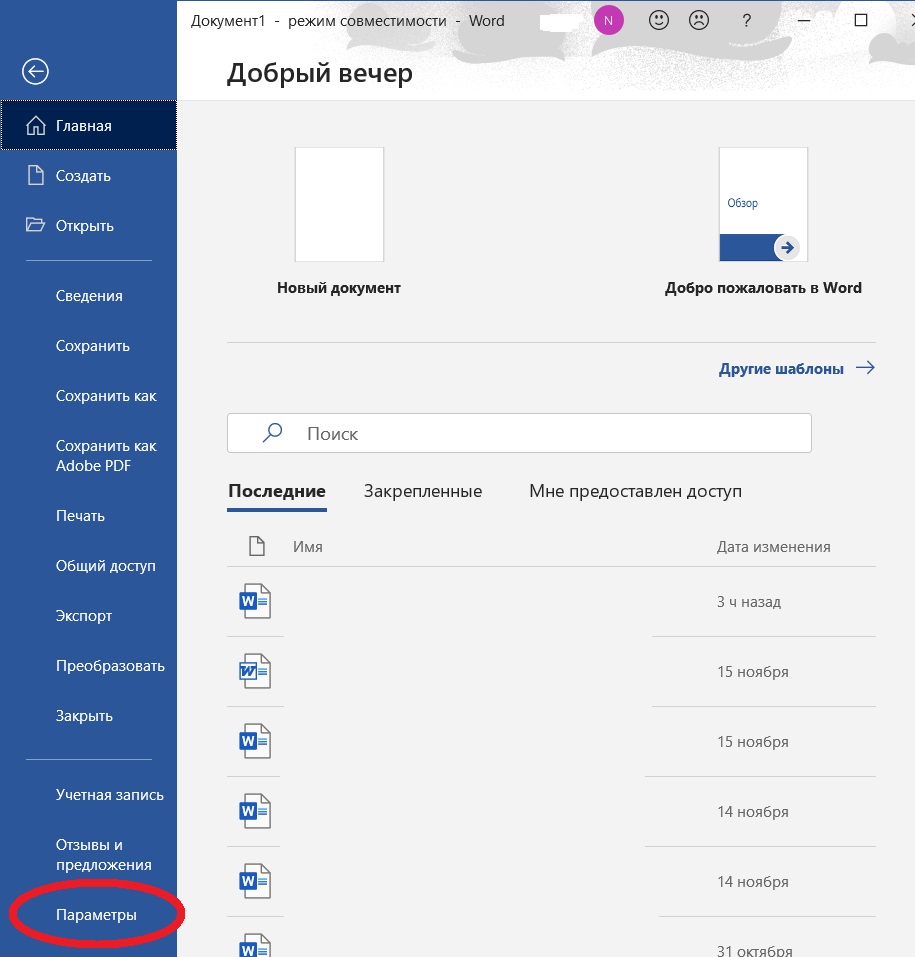
Task: Click the magnifier icon in the search box
Action: point(272,433)
